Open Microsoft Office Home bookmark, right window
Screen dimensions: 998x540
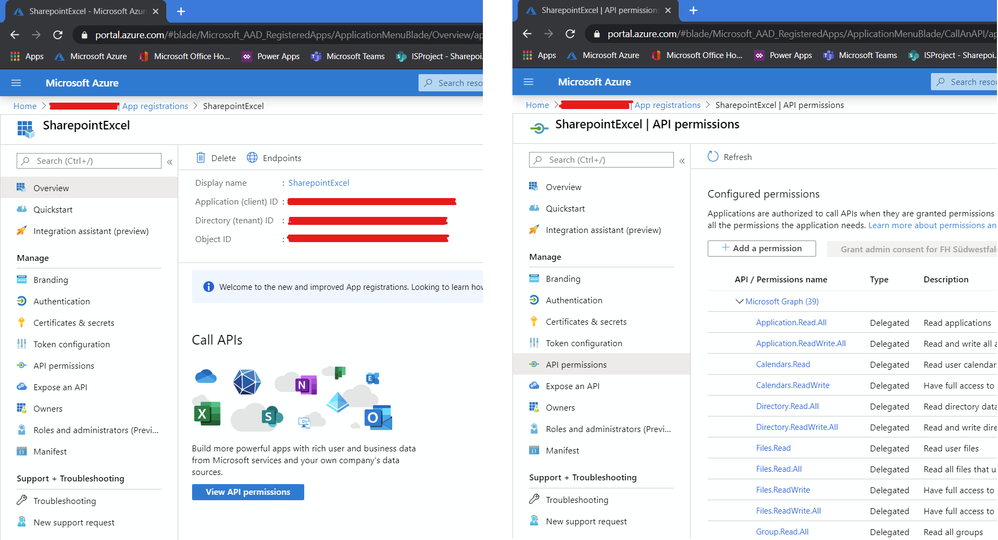click(x=696, y=55)
